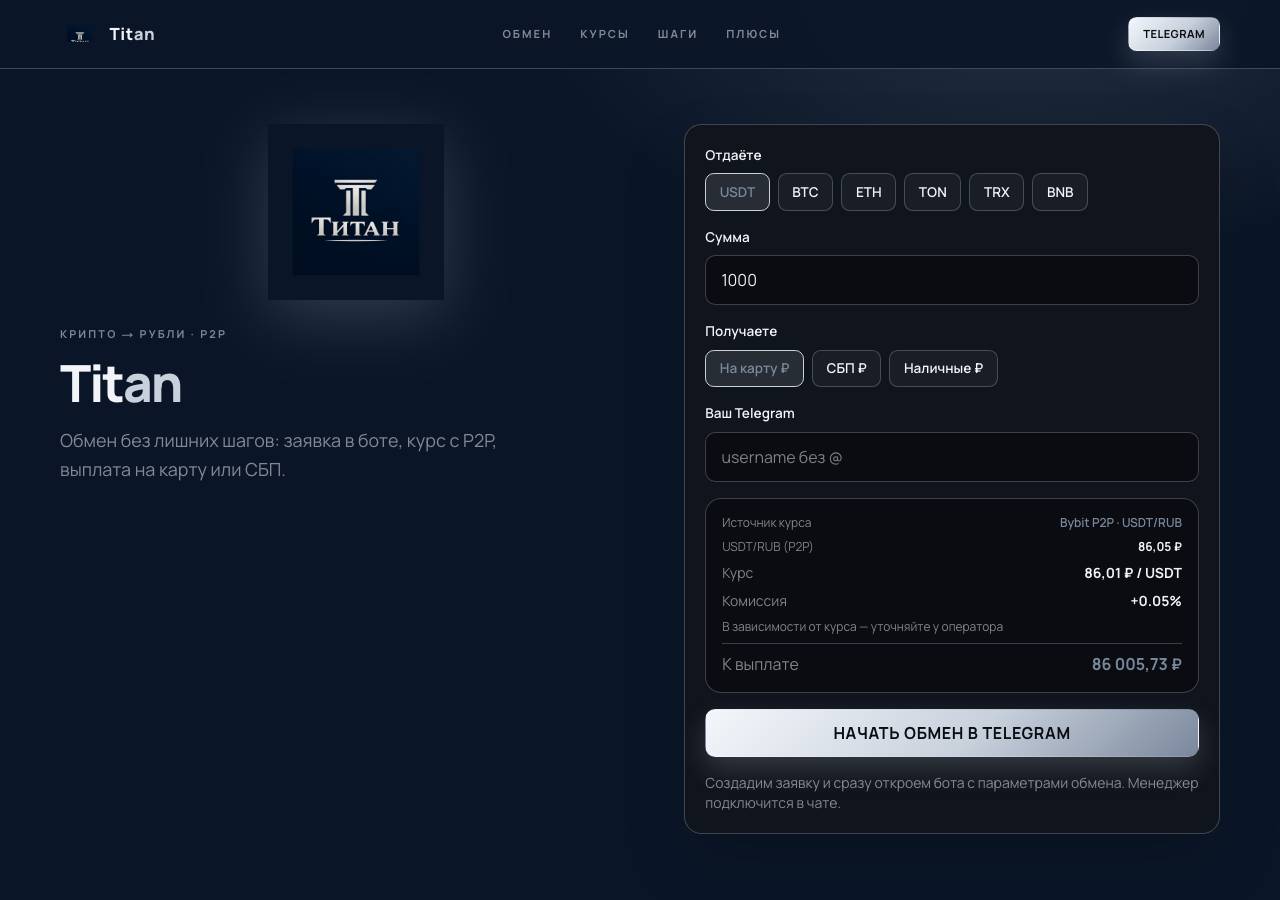Choose TON currency option

tap(932, 192)
